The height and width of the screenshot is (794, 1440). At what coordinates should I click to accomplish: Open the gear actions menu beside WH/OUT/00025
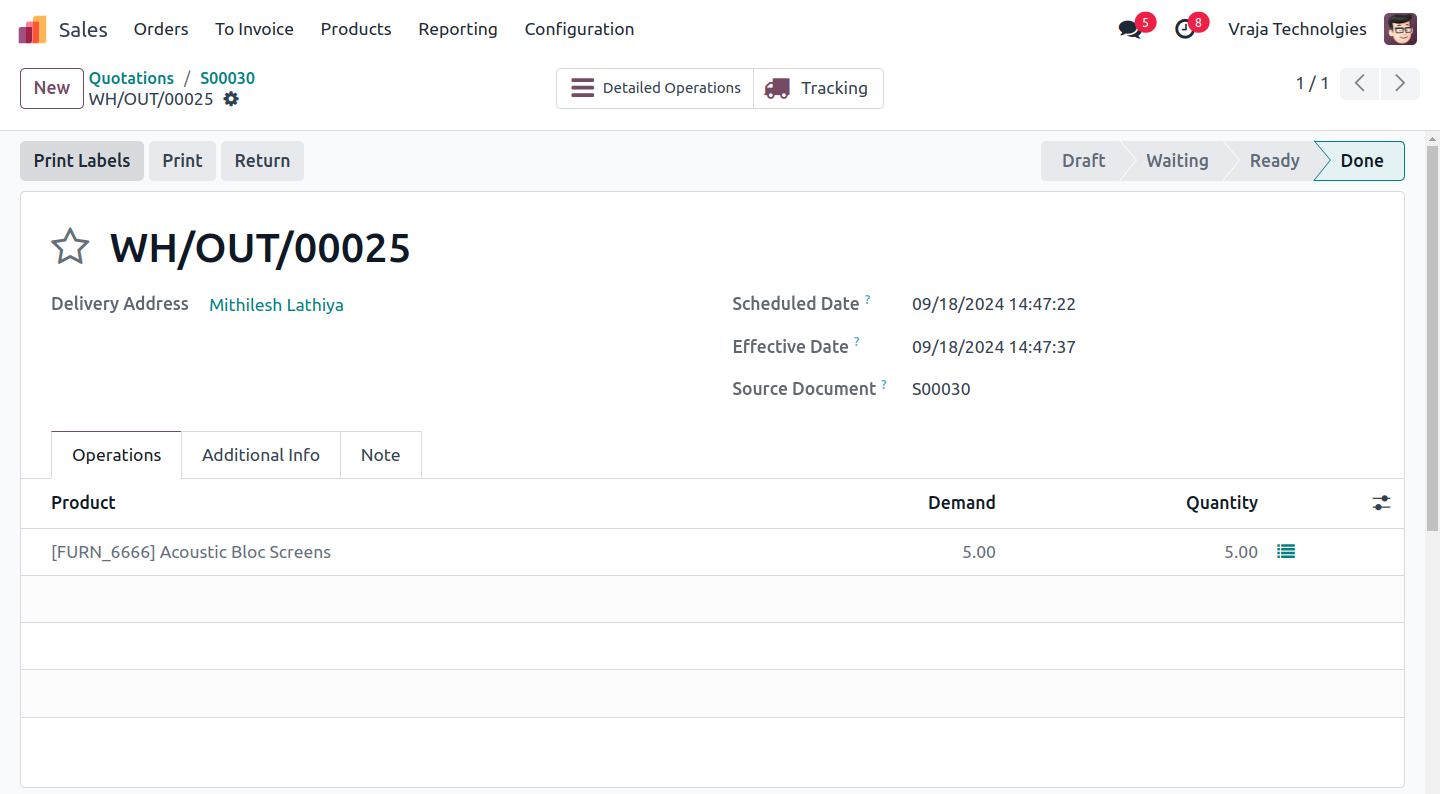[231, 99]
